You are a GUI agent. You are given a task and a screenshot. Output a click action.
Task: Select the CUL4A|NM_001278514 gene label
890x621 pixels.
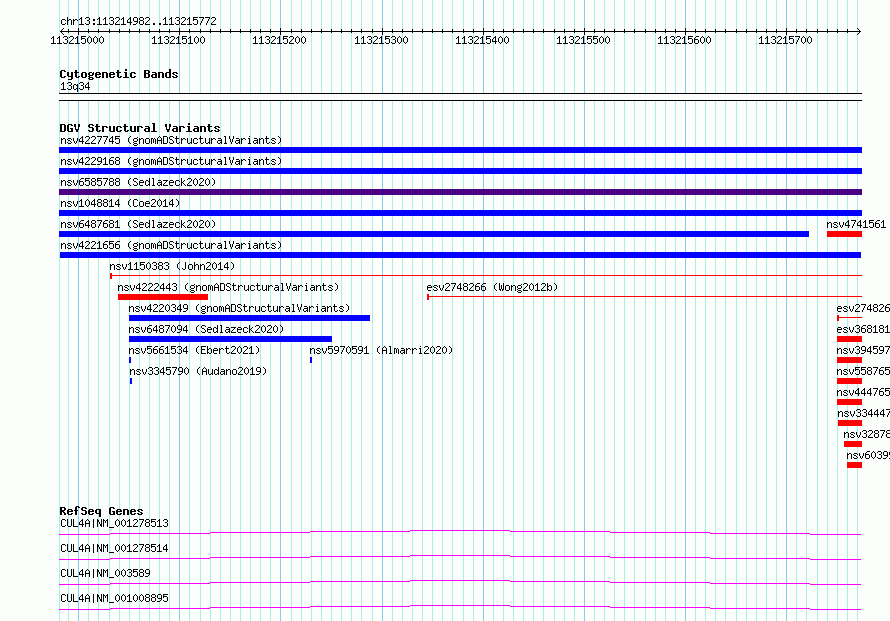(114, 548)
